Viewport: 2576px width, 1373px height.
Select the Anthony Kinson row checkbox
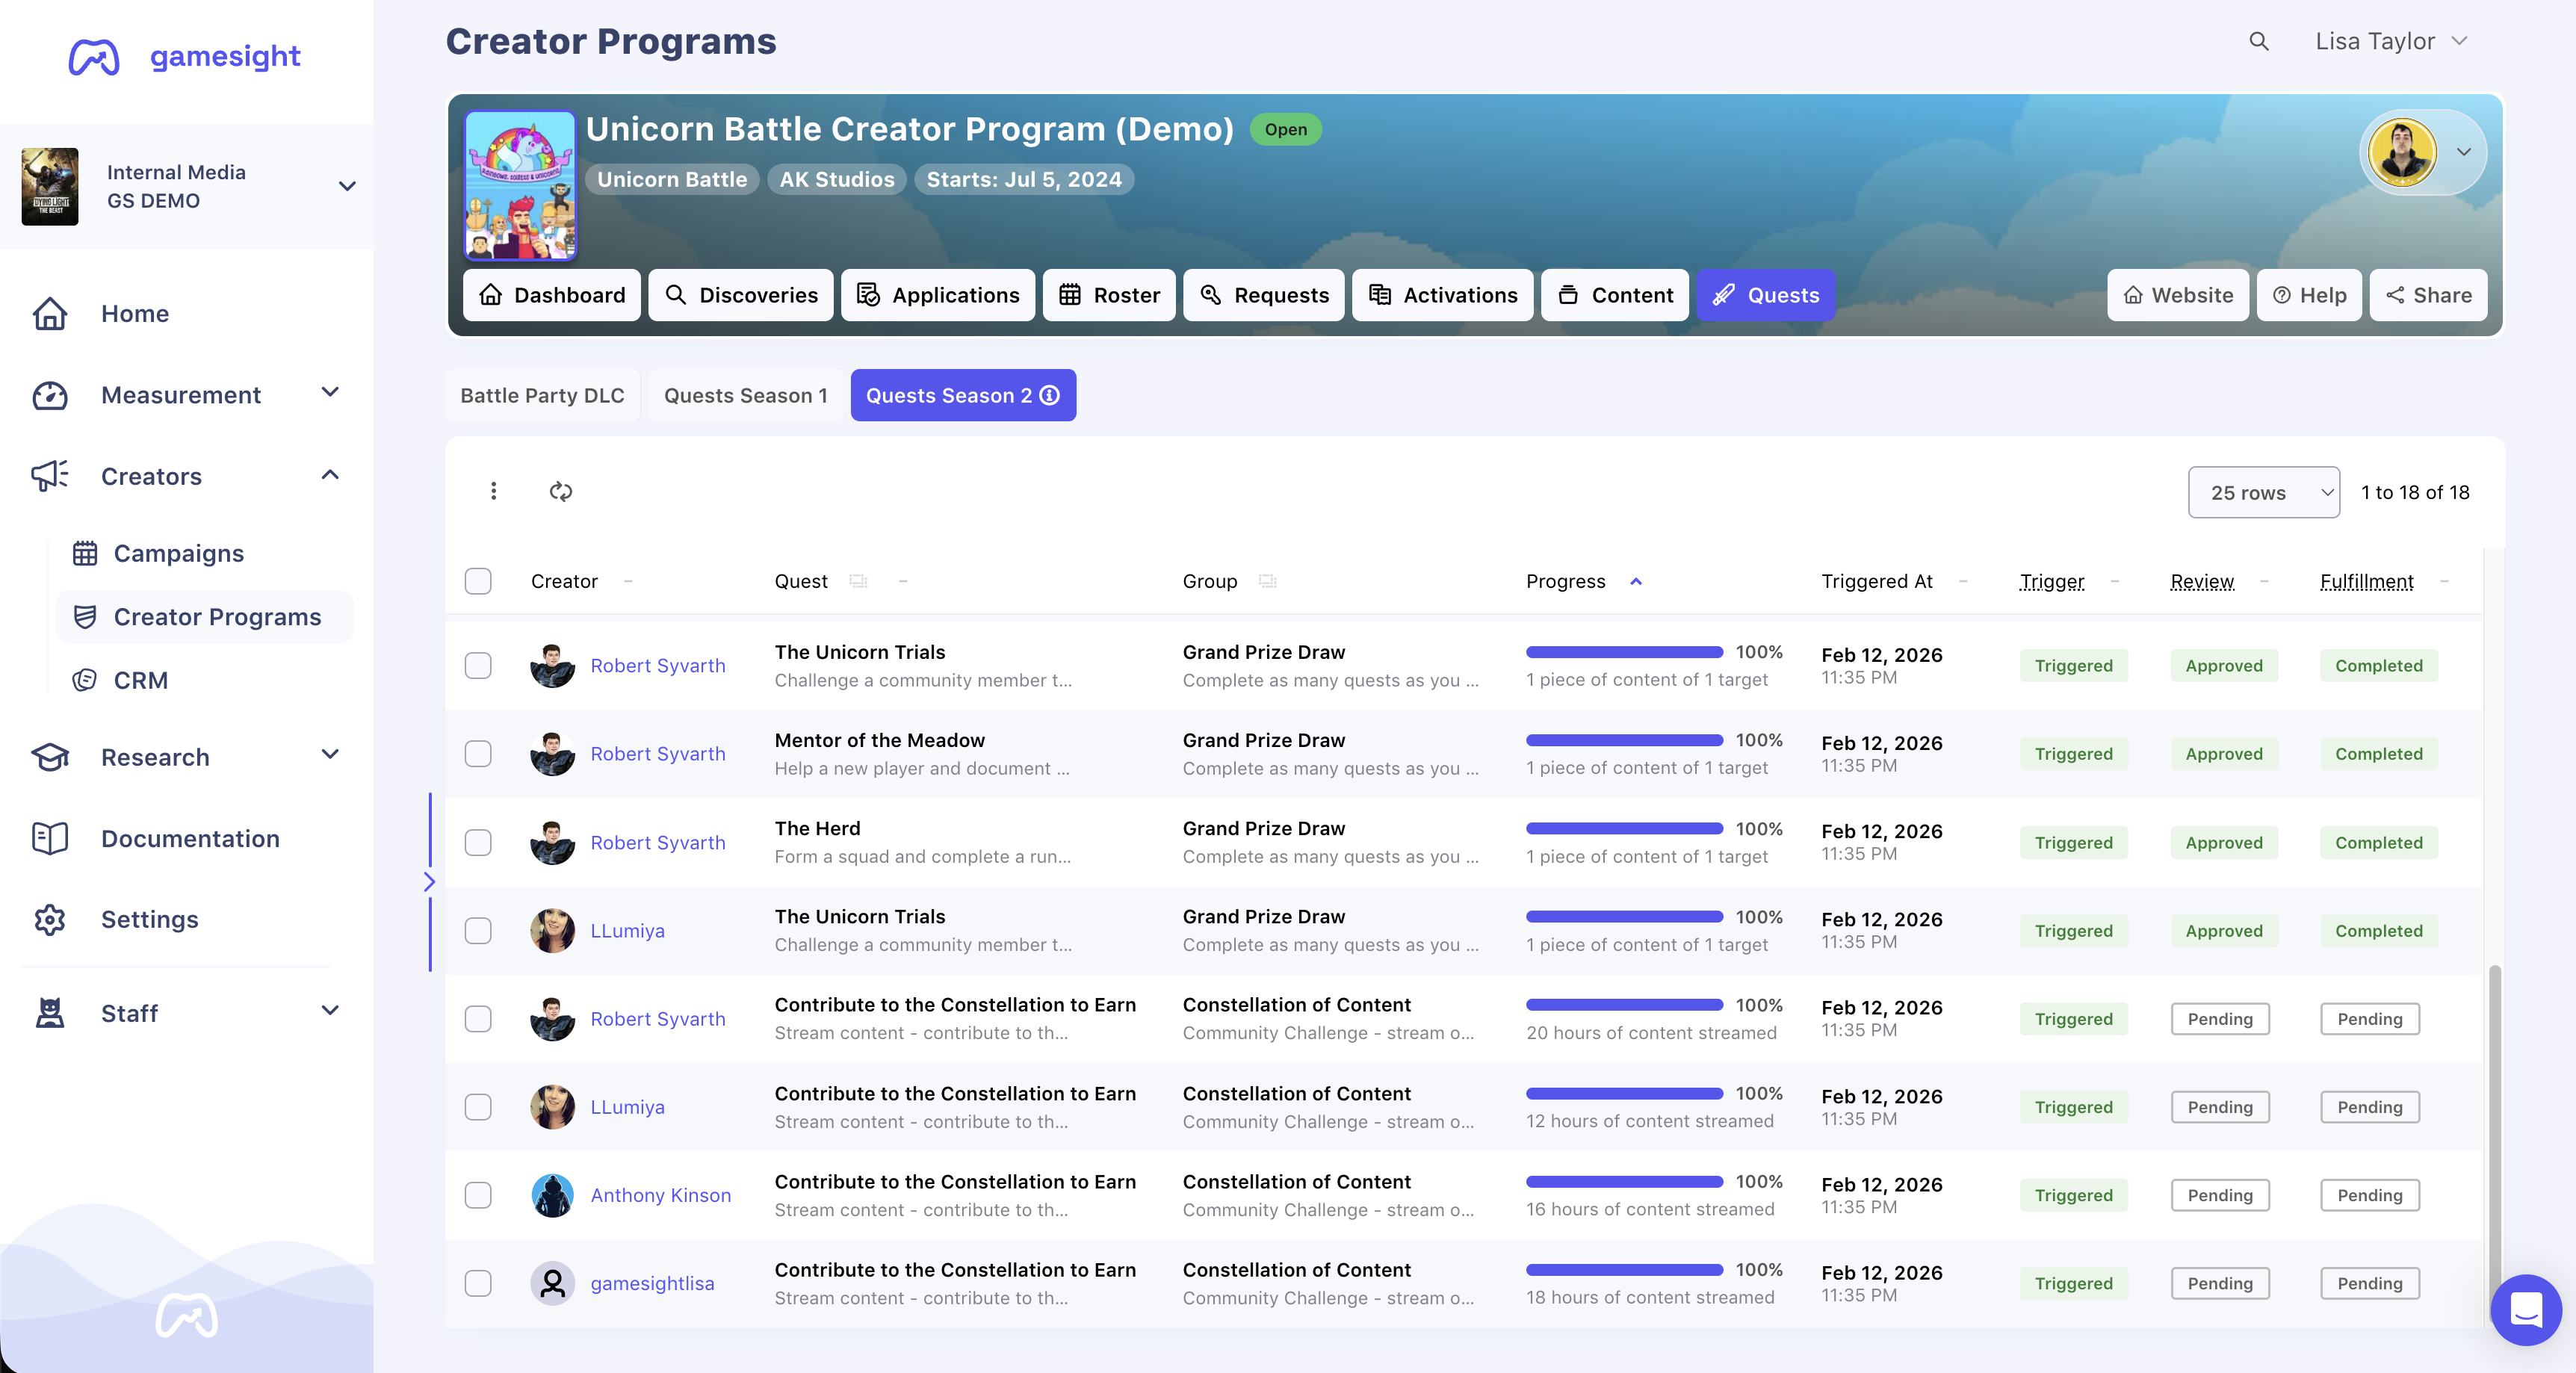[478, 1195]
